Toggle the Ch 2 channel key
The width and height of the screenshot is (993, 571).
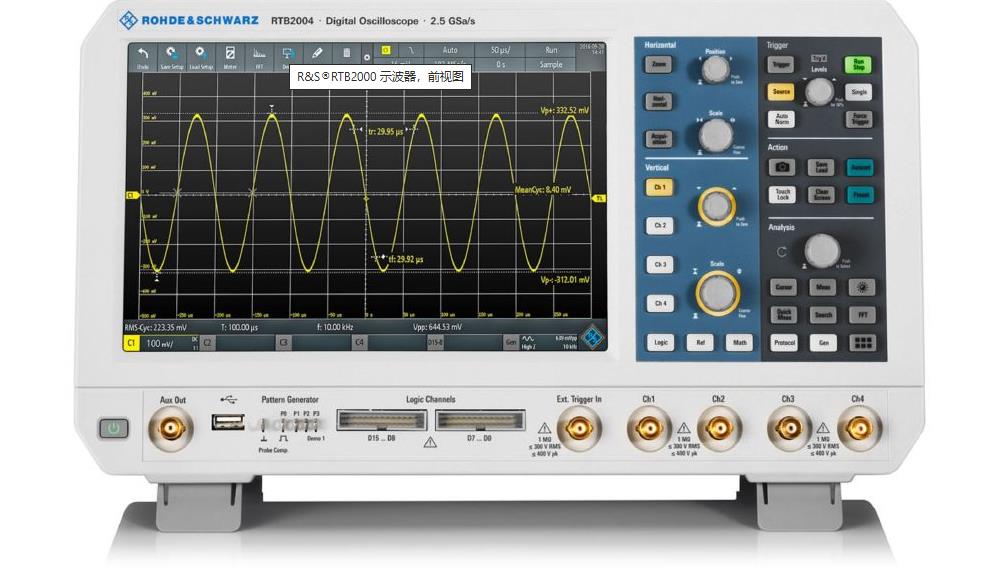point(660,226)
